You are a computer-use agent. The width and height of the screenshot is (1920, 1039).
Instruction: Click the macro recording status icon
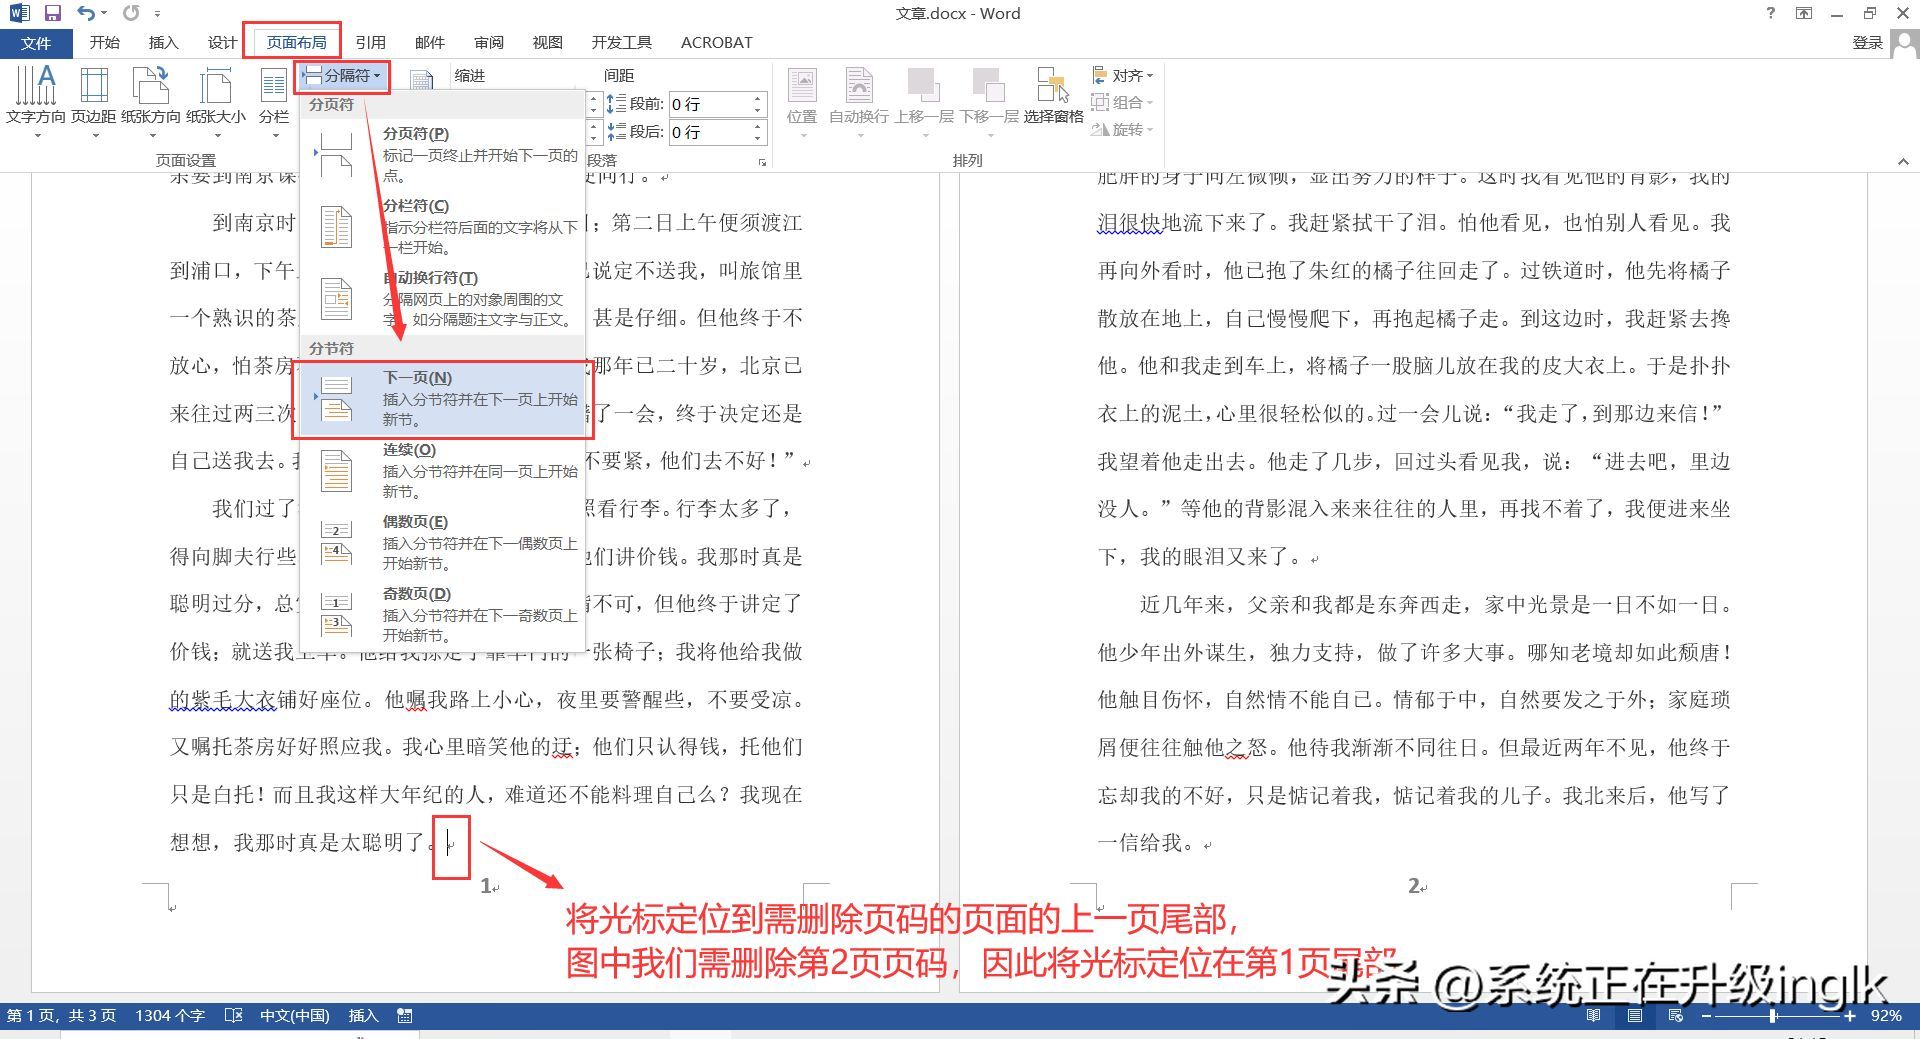[405, 1015]
